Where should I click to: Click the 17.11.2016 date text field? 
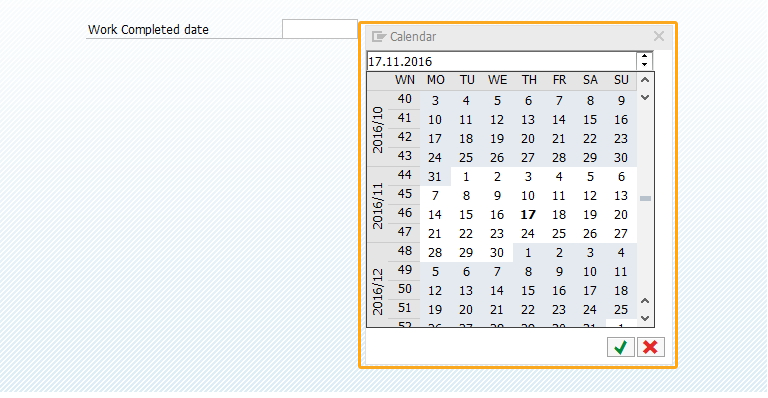coord(502,62)
